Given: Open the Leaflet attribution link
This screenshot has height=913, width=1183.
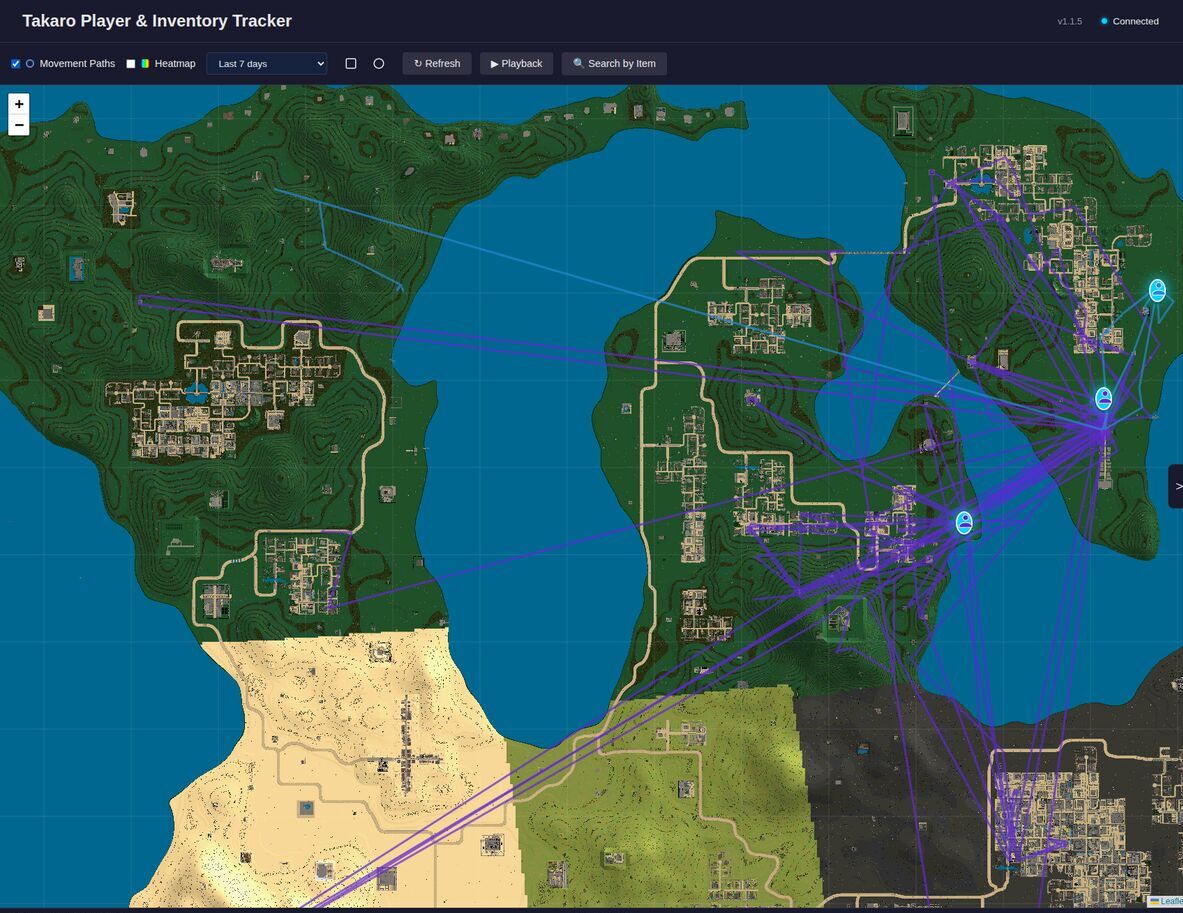Looking at the screenshot, I should click(x=1170, y=902).
